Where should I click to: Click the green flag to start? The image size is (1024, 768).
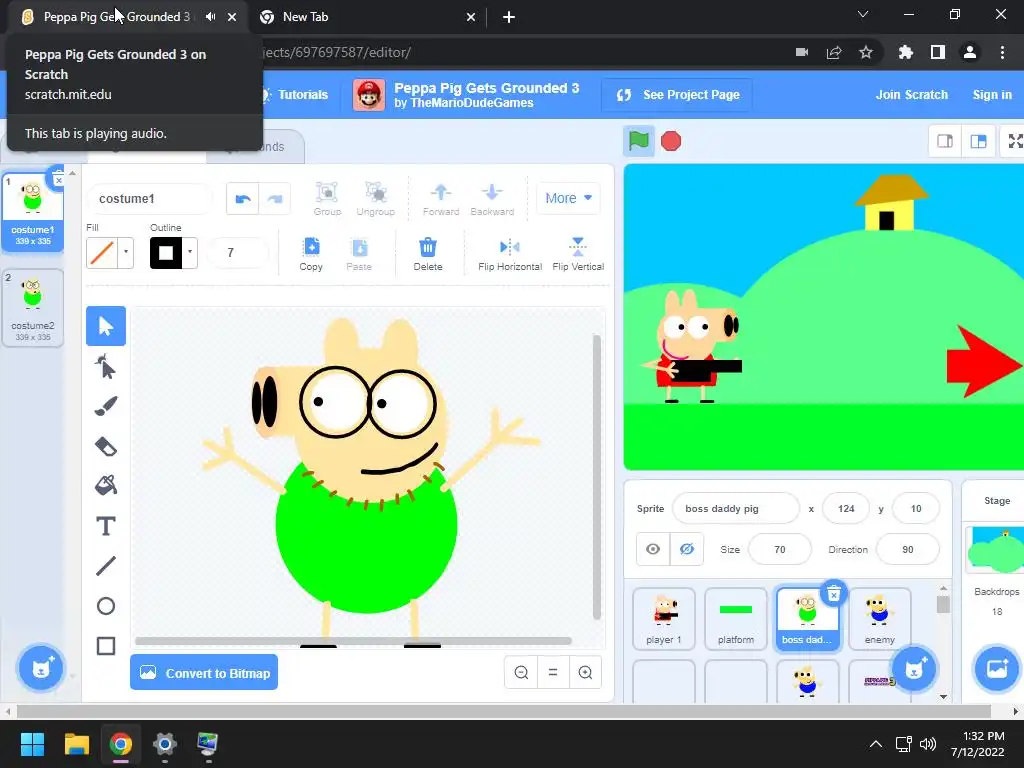[638, 141]
